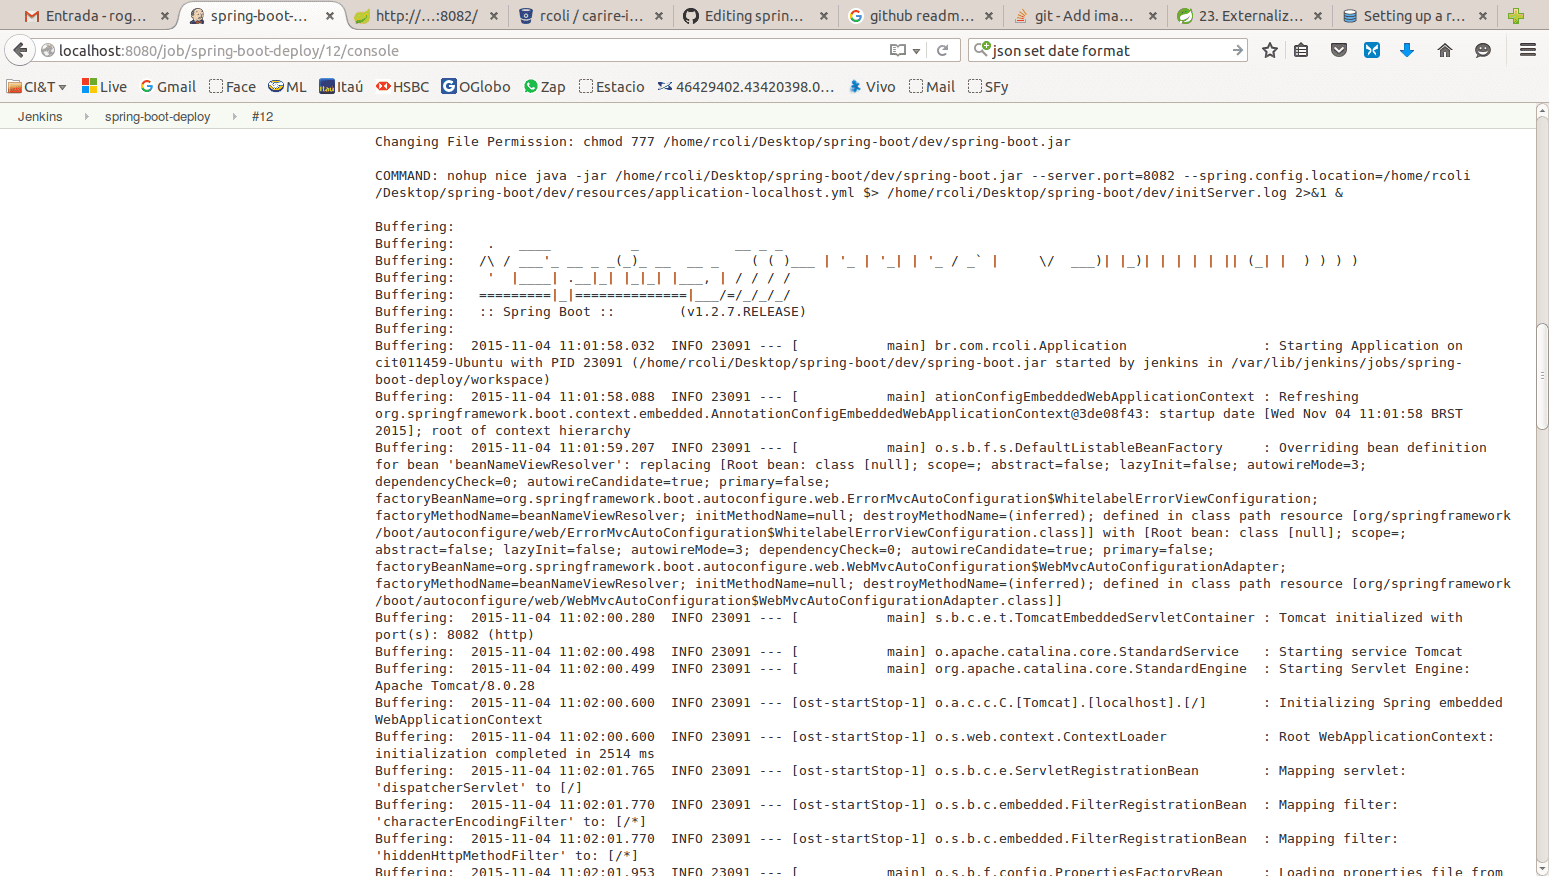This screenshot has height=876, width=1549.
Task: Open the Gmail bookmark
Action: pos(168,87)
